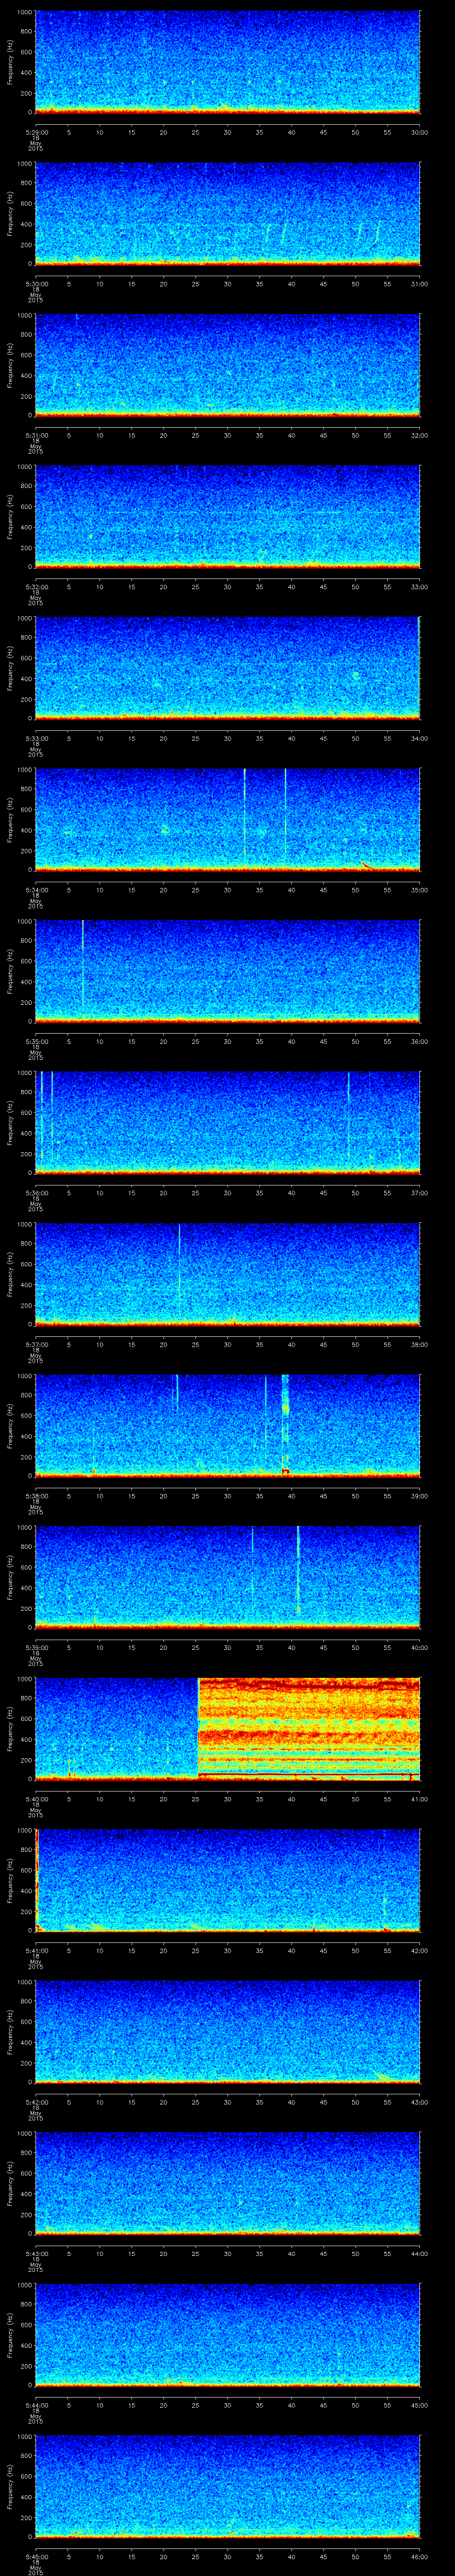
Task: Click the start time label 5:41:00
Action: click(36, 1950)
